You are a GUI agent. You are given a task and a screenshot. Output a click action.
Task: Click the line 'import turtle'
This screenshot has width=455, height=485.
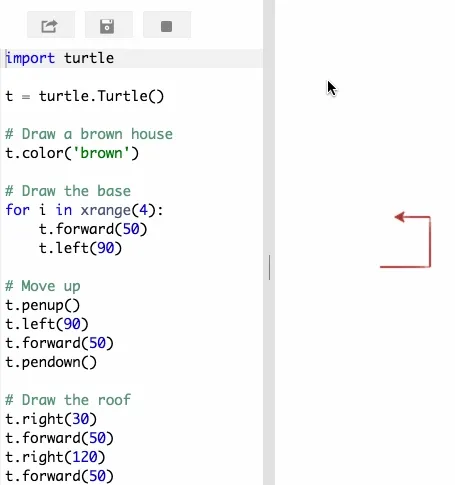(x=60, y=58)
